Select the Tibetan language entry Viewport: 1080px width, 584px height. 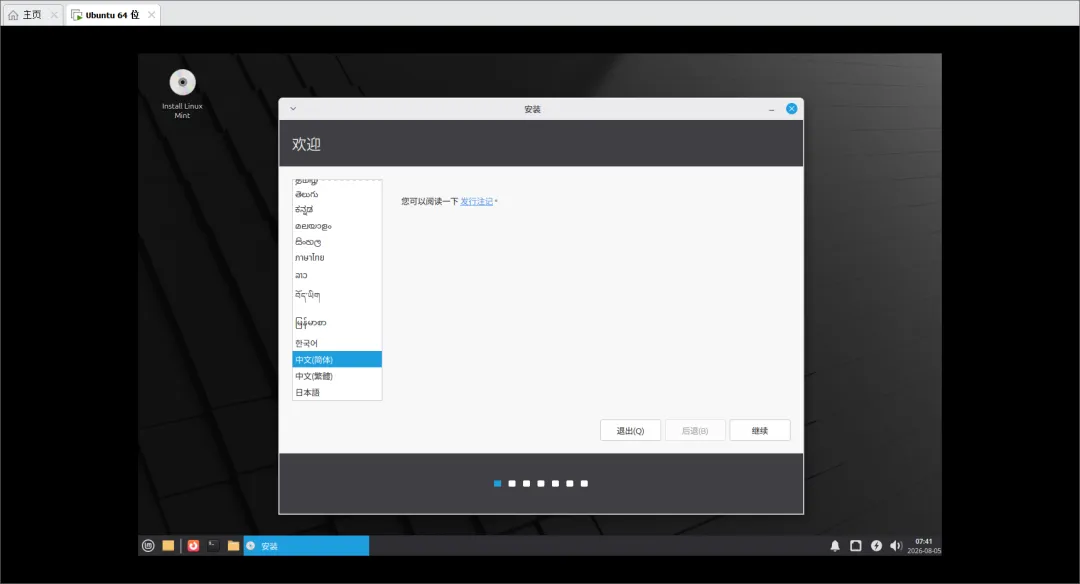click(337, 295)
